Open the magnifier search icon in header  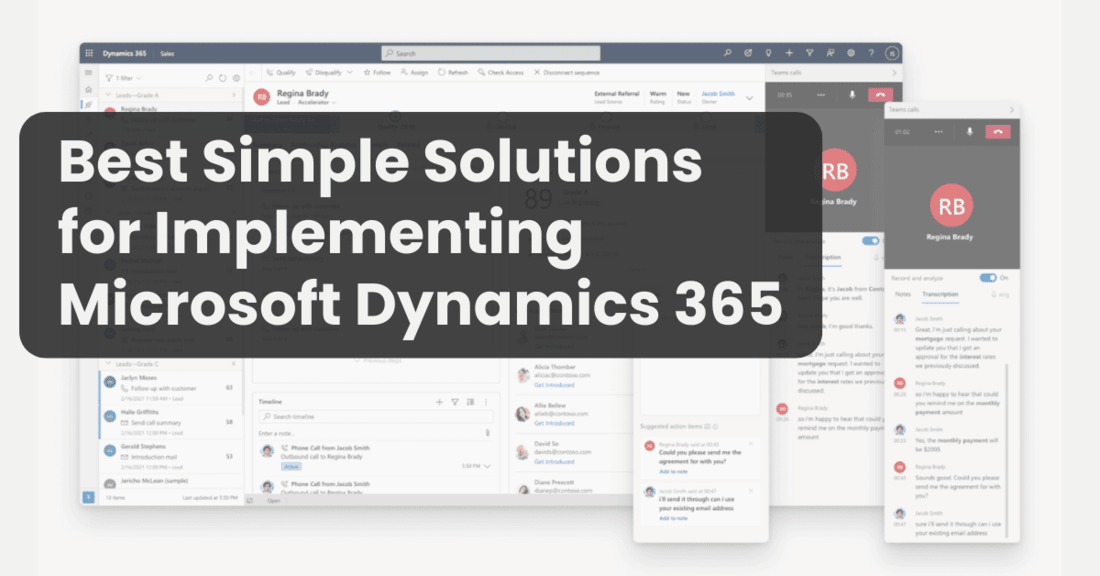[x=727, y=53]
